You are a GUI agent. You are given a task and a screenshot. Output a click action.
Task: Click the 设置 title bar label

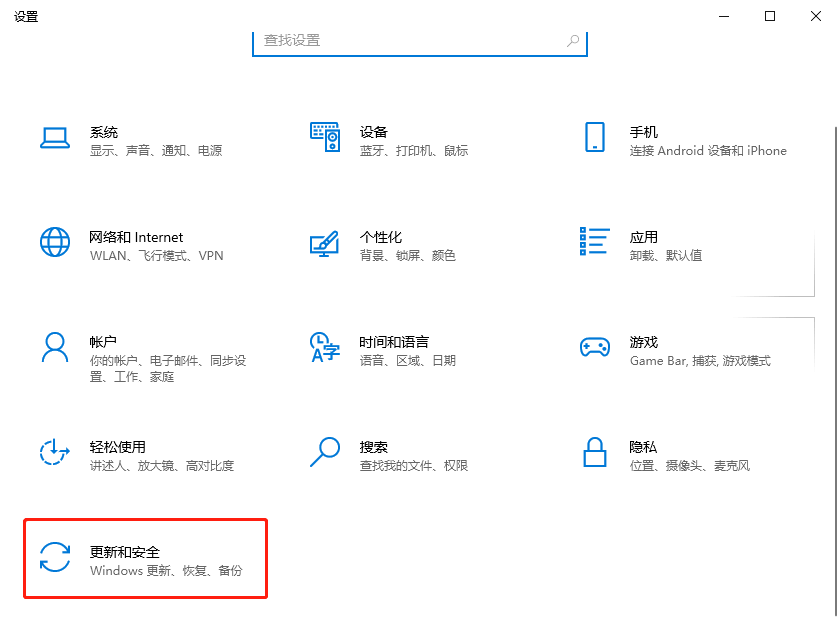click(x=26, y=16)
